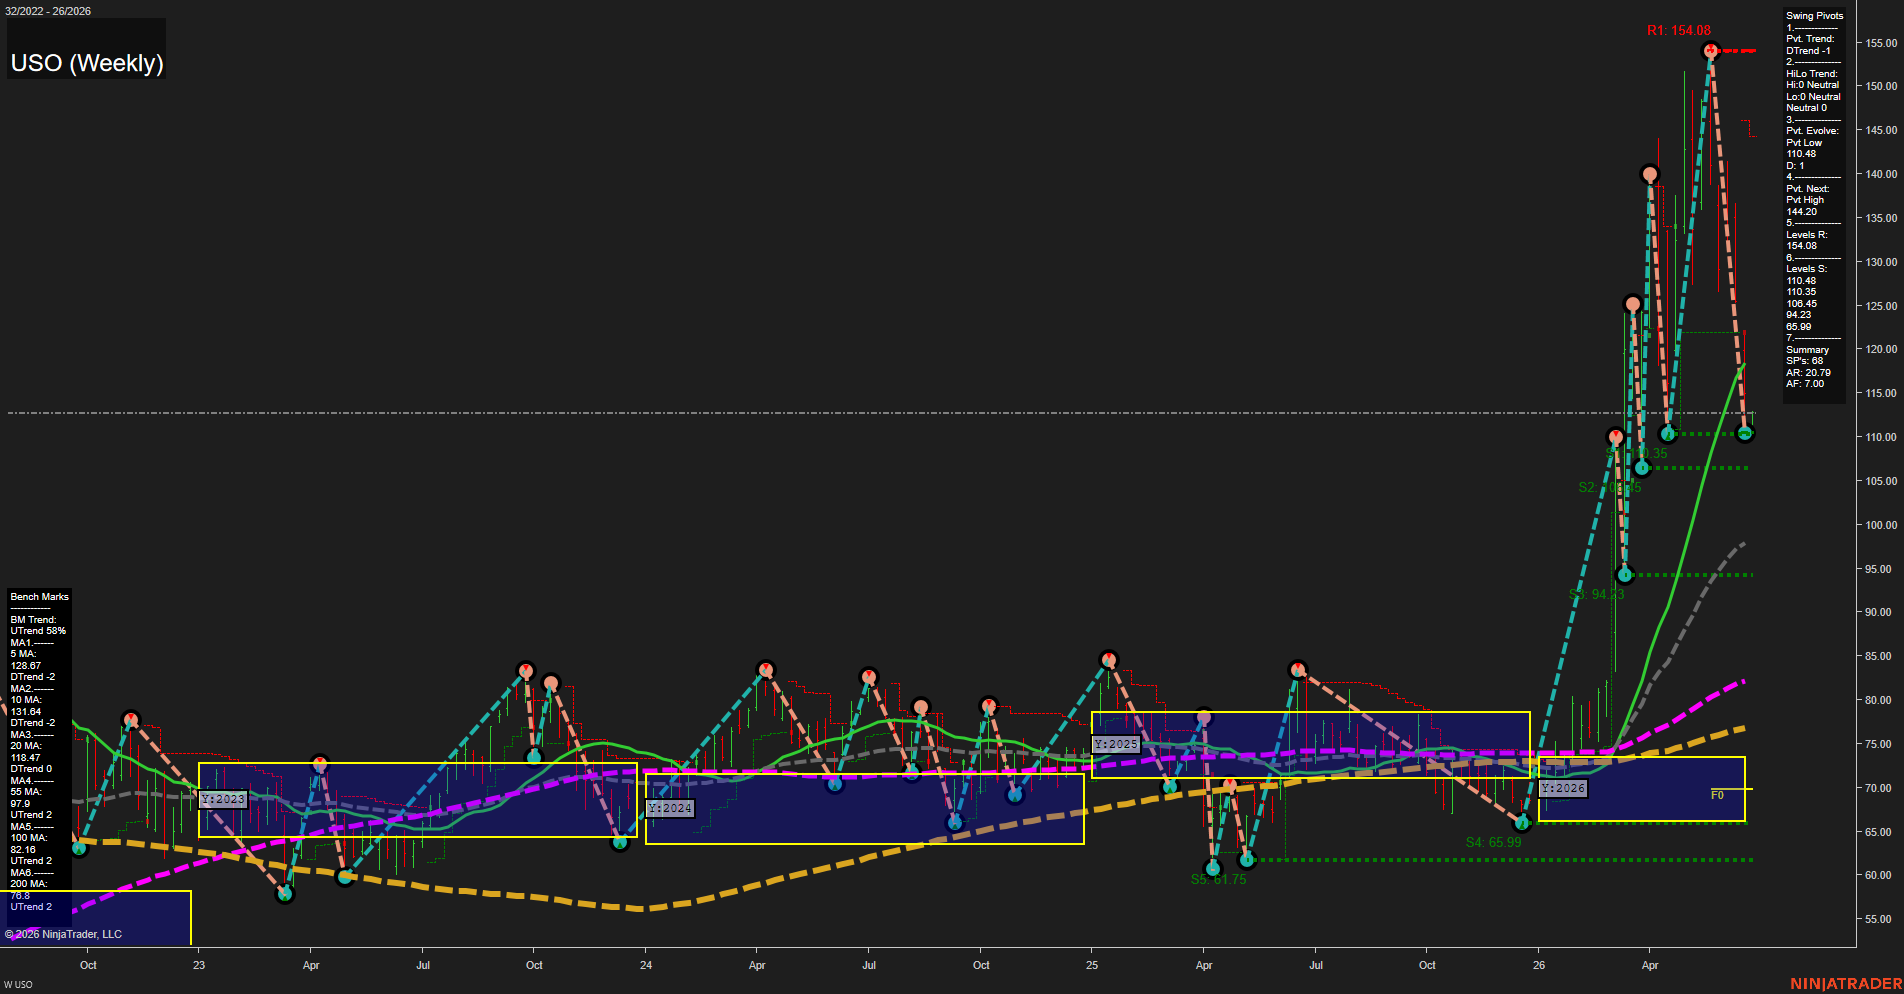This screenshot has width=1904, height=994.
Task: Select the 10 MA: label
Action: [x=25, y=700]
